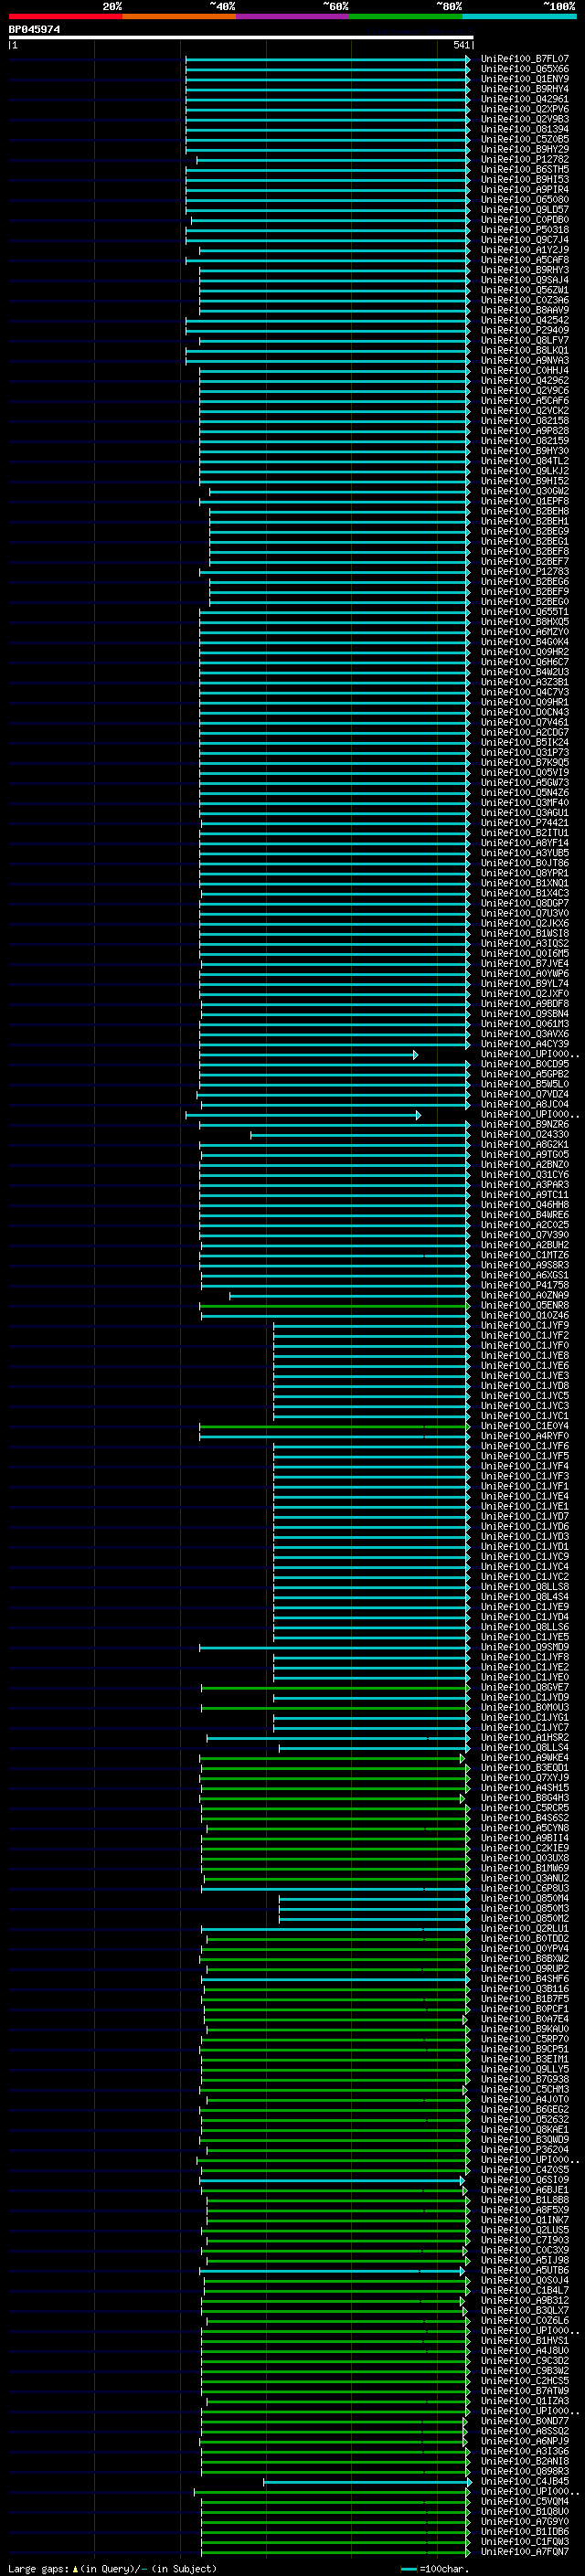Image resolution: width=585 pixels, height=2576 pixels.
Task: Click the cyan ~100% identity legend segment
Action: 519,16
